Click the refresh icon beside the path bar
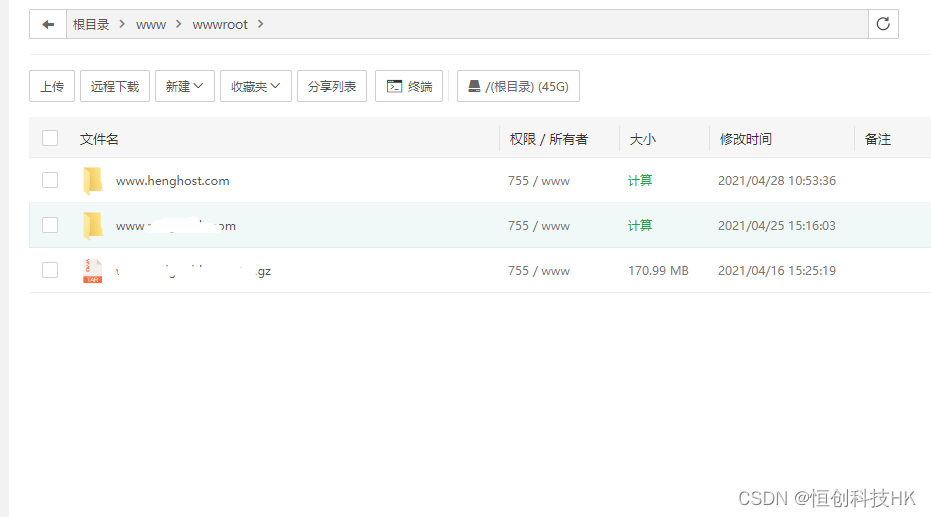The image size is (931, 517). [883, 24]
